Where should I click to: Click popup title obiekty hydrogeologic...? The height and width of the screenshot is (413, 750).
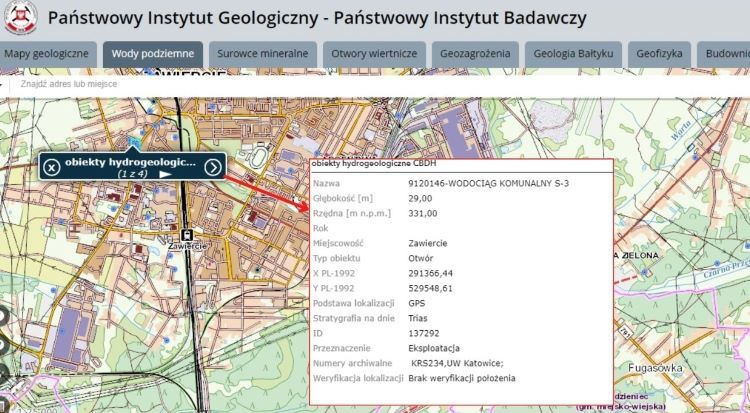click(131, 162)
